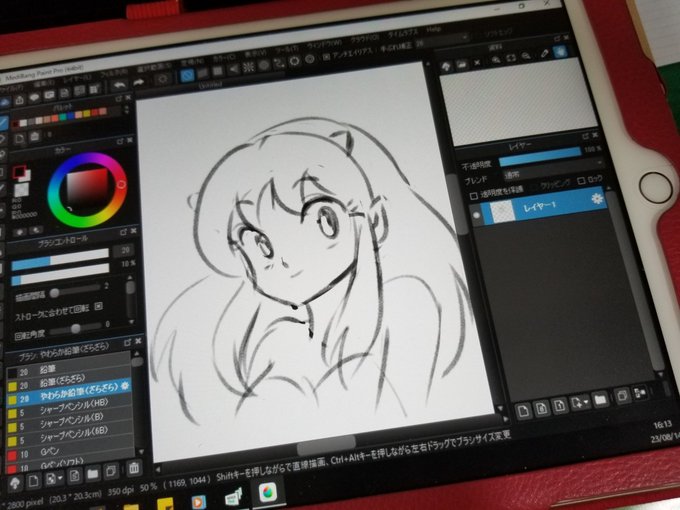Open the ブレンド mode dropdown
The width and height of the screenshot is (680, 510).
point(552,170)
